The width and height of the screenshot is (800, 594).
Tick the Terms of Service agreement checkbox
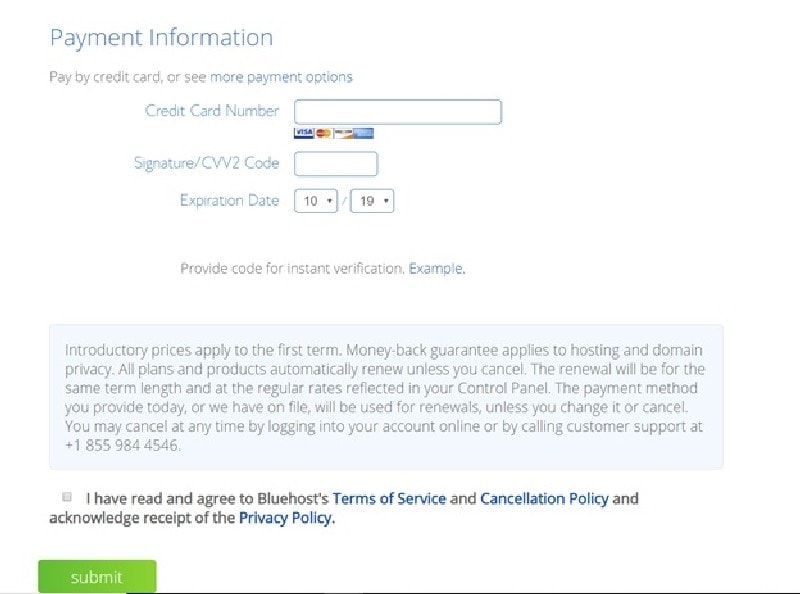(67, 497)
